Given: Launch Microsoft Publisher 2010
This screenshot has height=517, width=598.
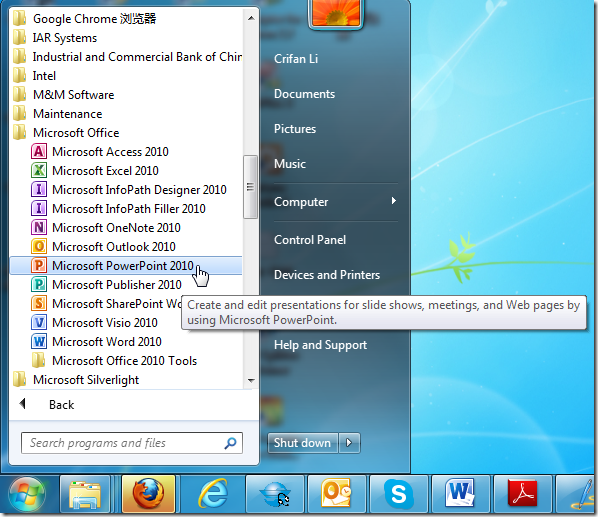Looking at the screenshot, I should pyautogui.click(x=126, y=284).
